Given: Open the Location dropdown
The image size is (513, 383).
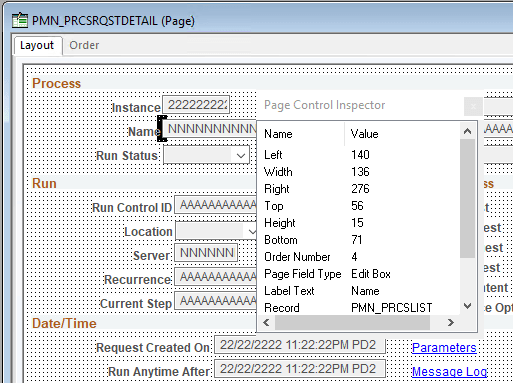Looking at the screenshot, I should coord(251,231).
